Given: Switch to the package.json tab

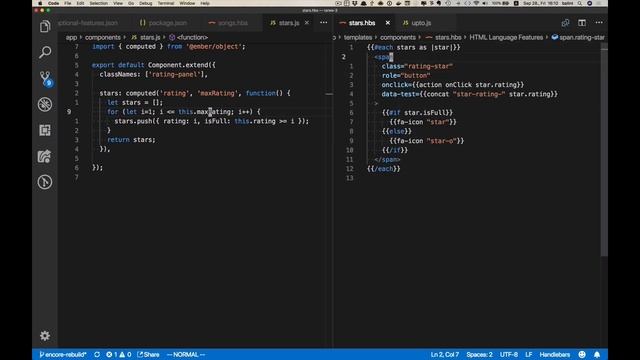Looking at the screenshot, I should (164, 23).
